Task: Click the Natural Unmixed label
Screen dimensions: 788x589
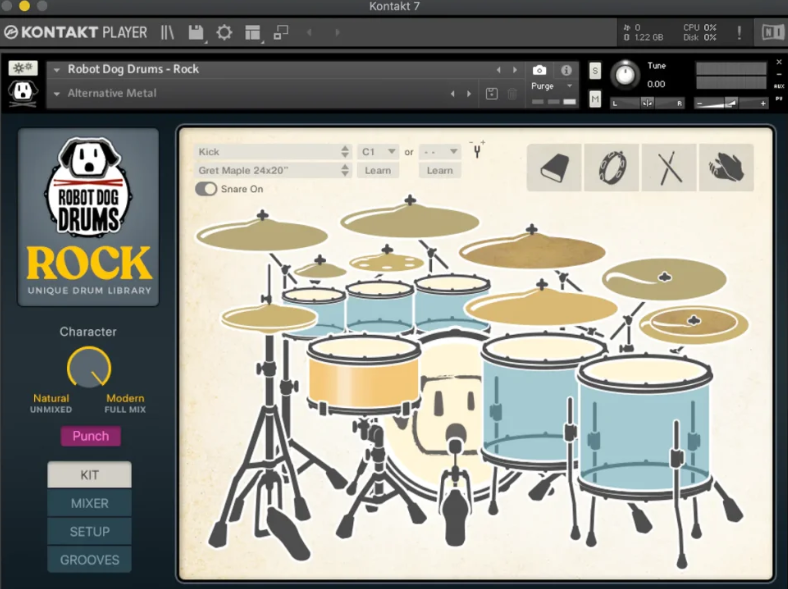Action: pos(51,403)
